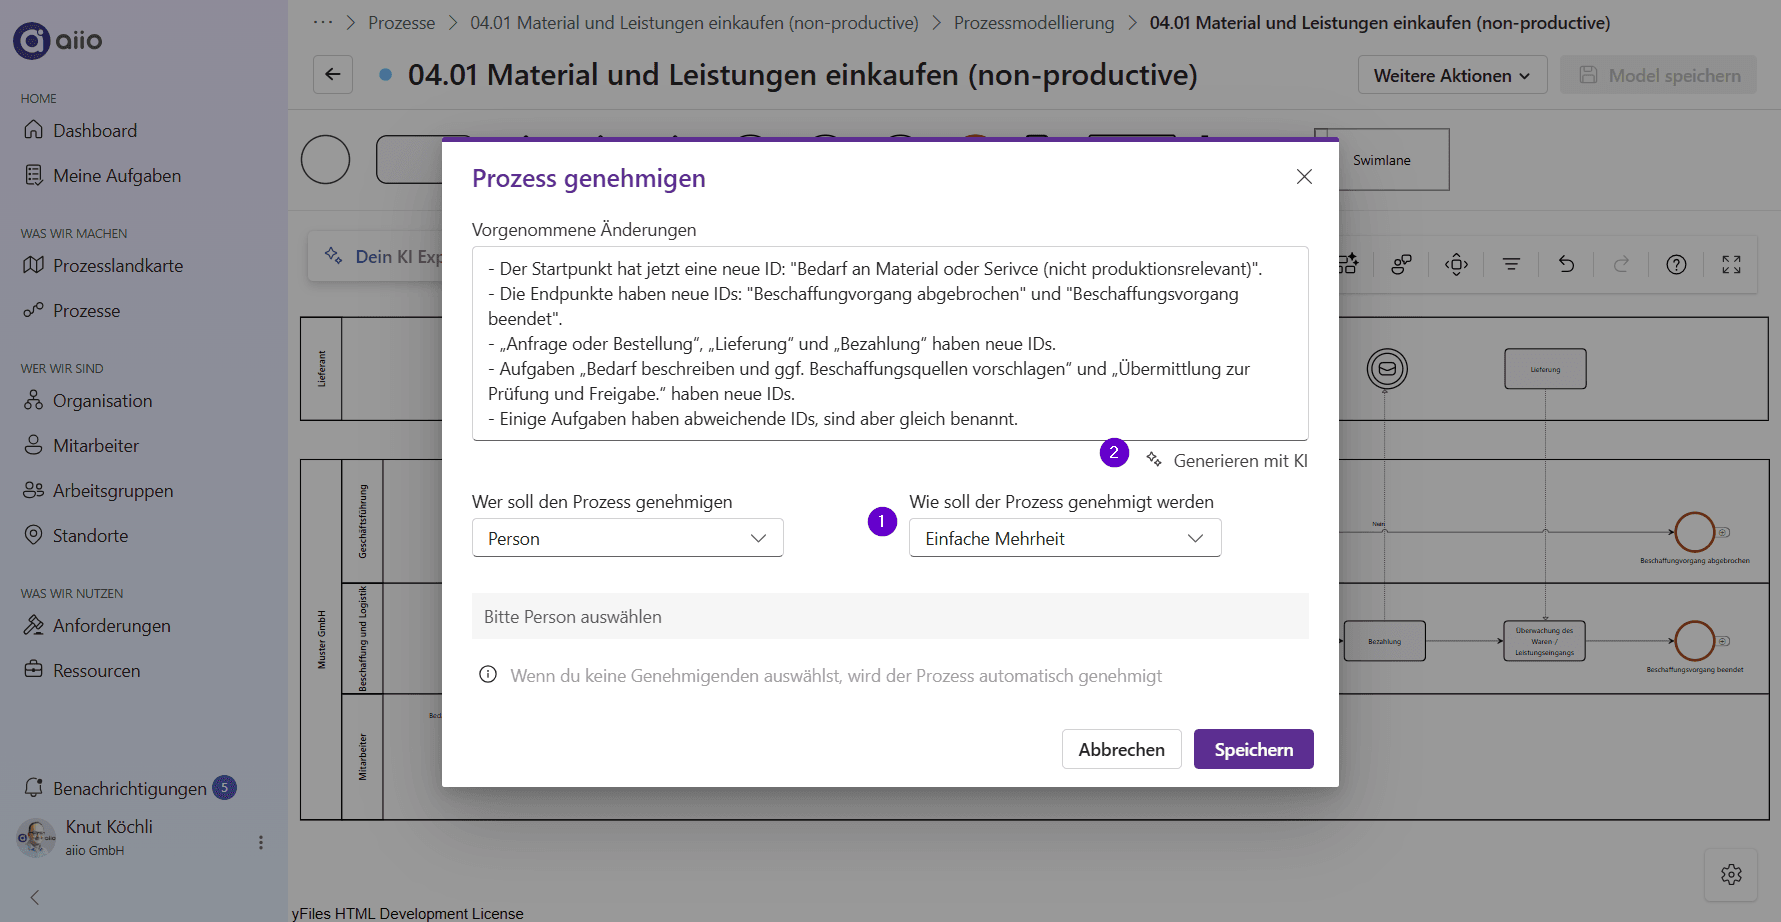Screen dimensions: 1781x922
Task: Open the Prozessmodellierung breadcrumb link
Action: point(1034,22)
